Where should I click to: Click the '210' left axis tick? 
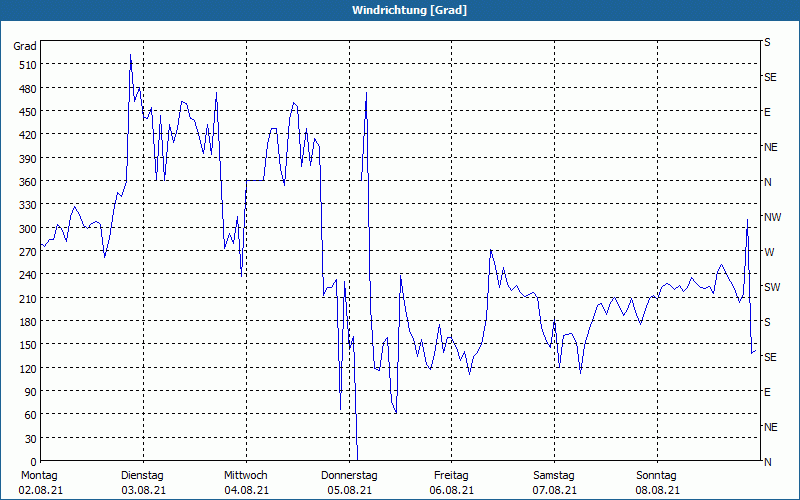click(28, 298)
